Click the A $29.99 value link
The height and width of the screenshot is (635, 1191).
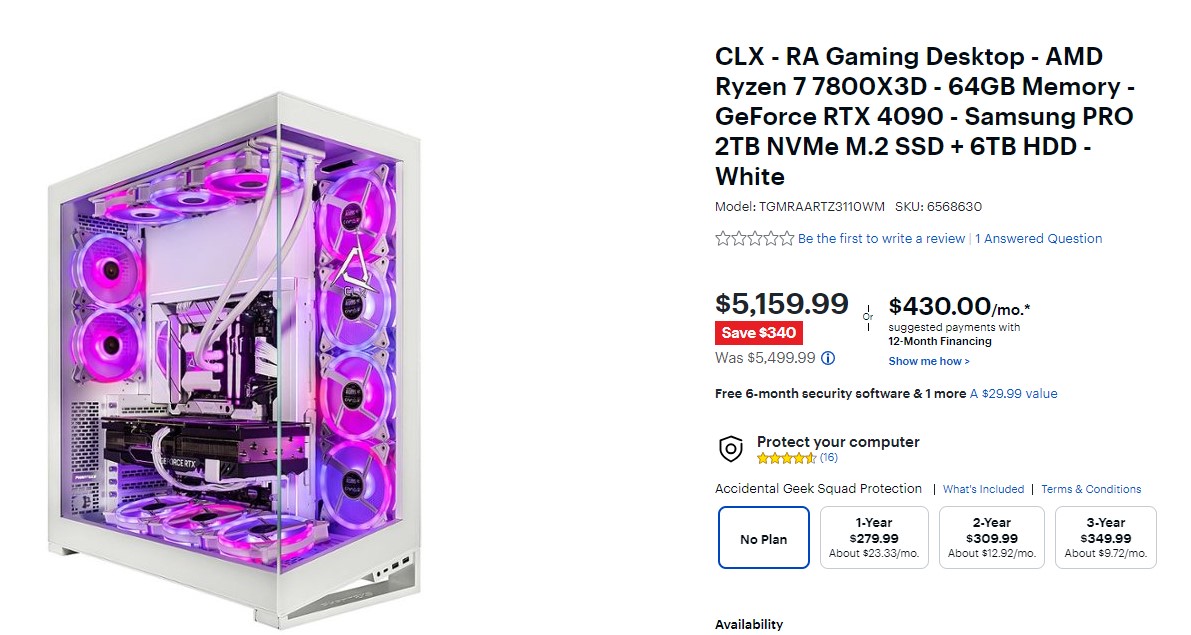pyautogui.click(x=1013, y=394)
